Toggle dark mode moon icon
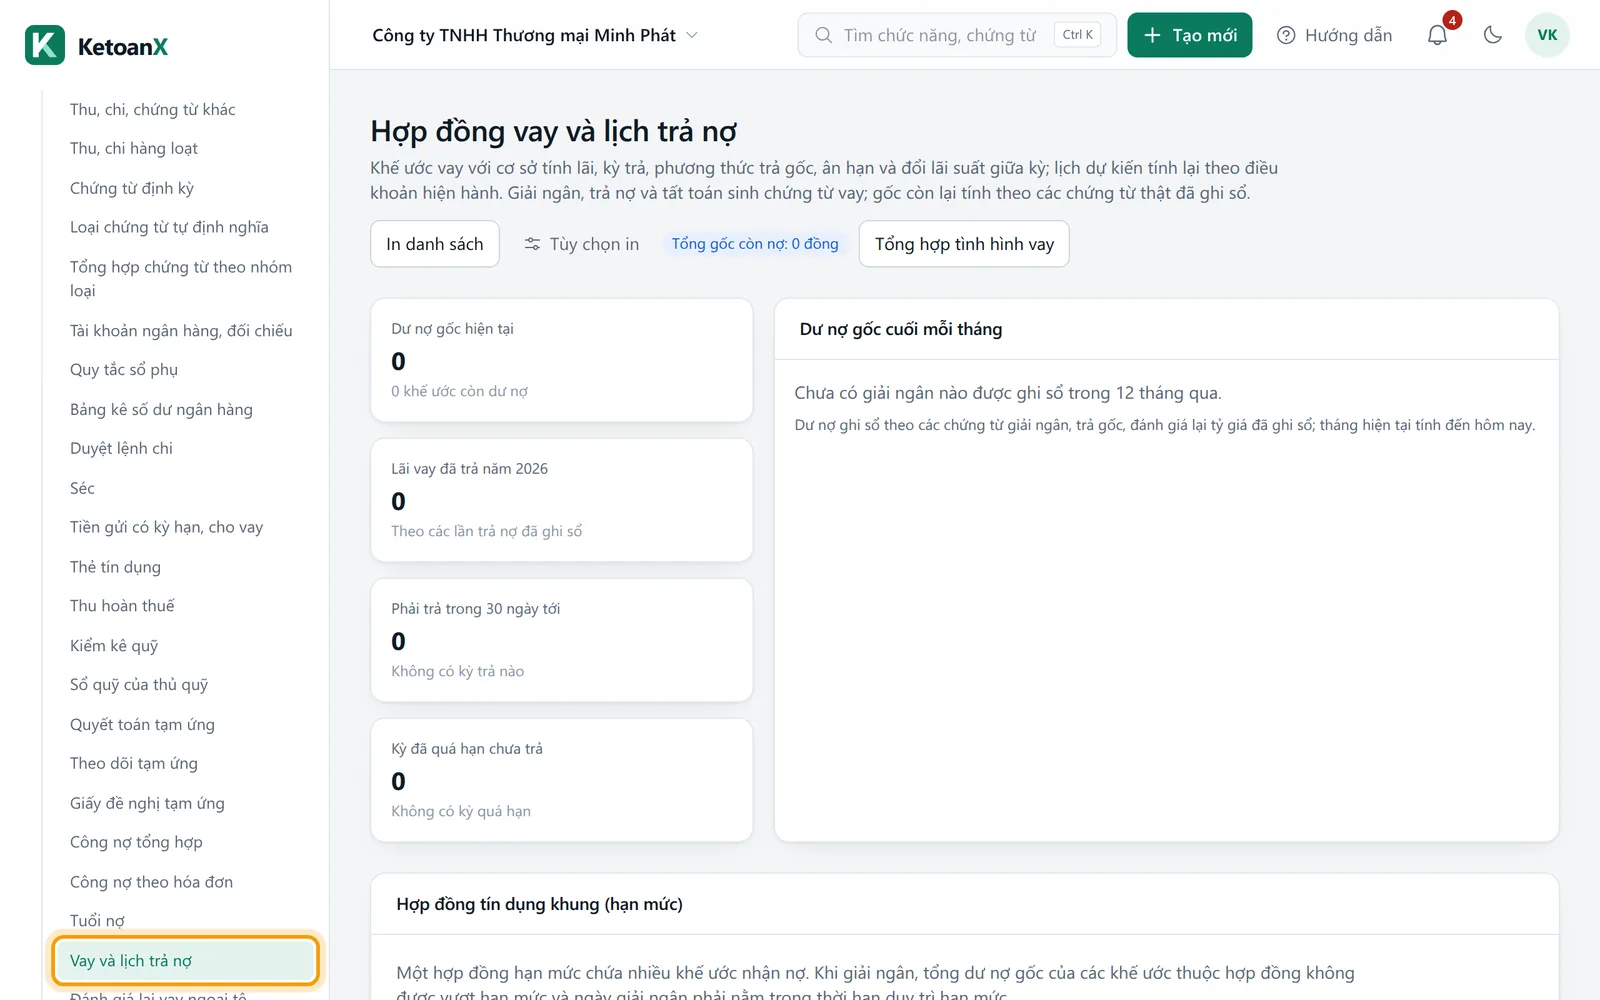Viewport: 1600px width, 1000px height. (x=1493, y=35)
